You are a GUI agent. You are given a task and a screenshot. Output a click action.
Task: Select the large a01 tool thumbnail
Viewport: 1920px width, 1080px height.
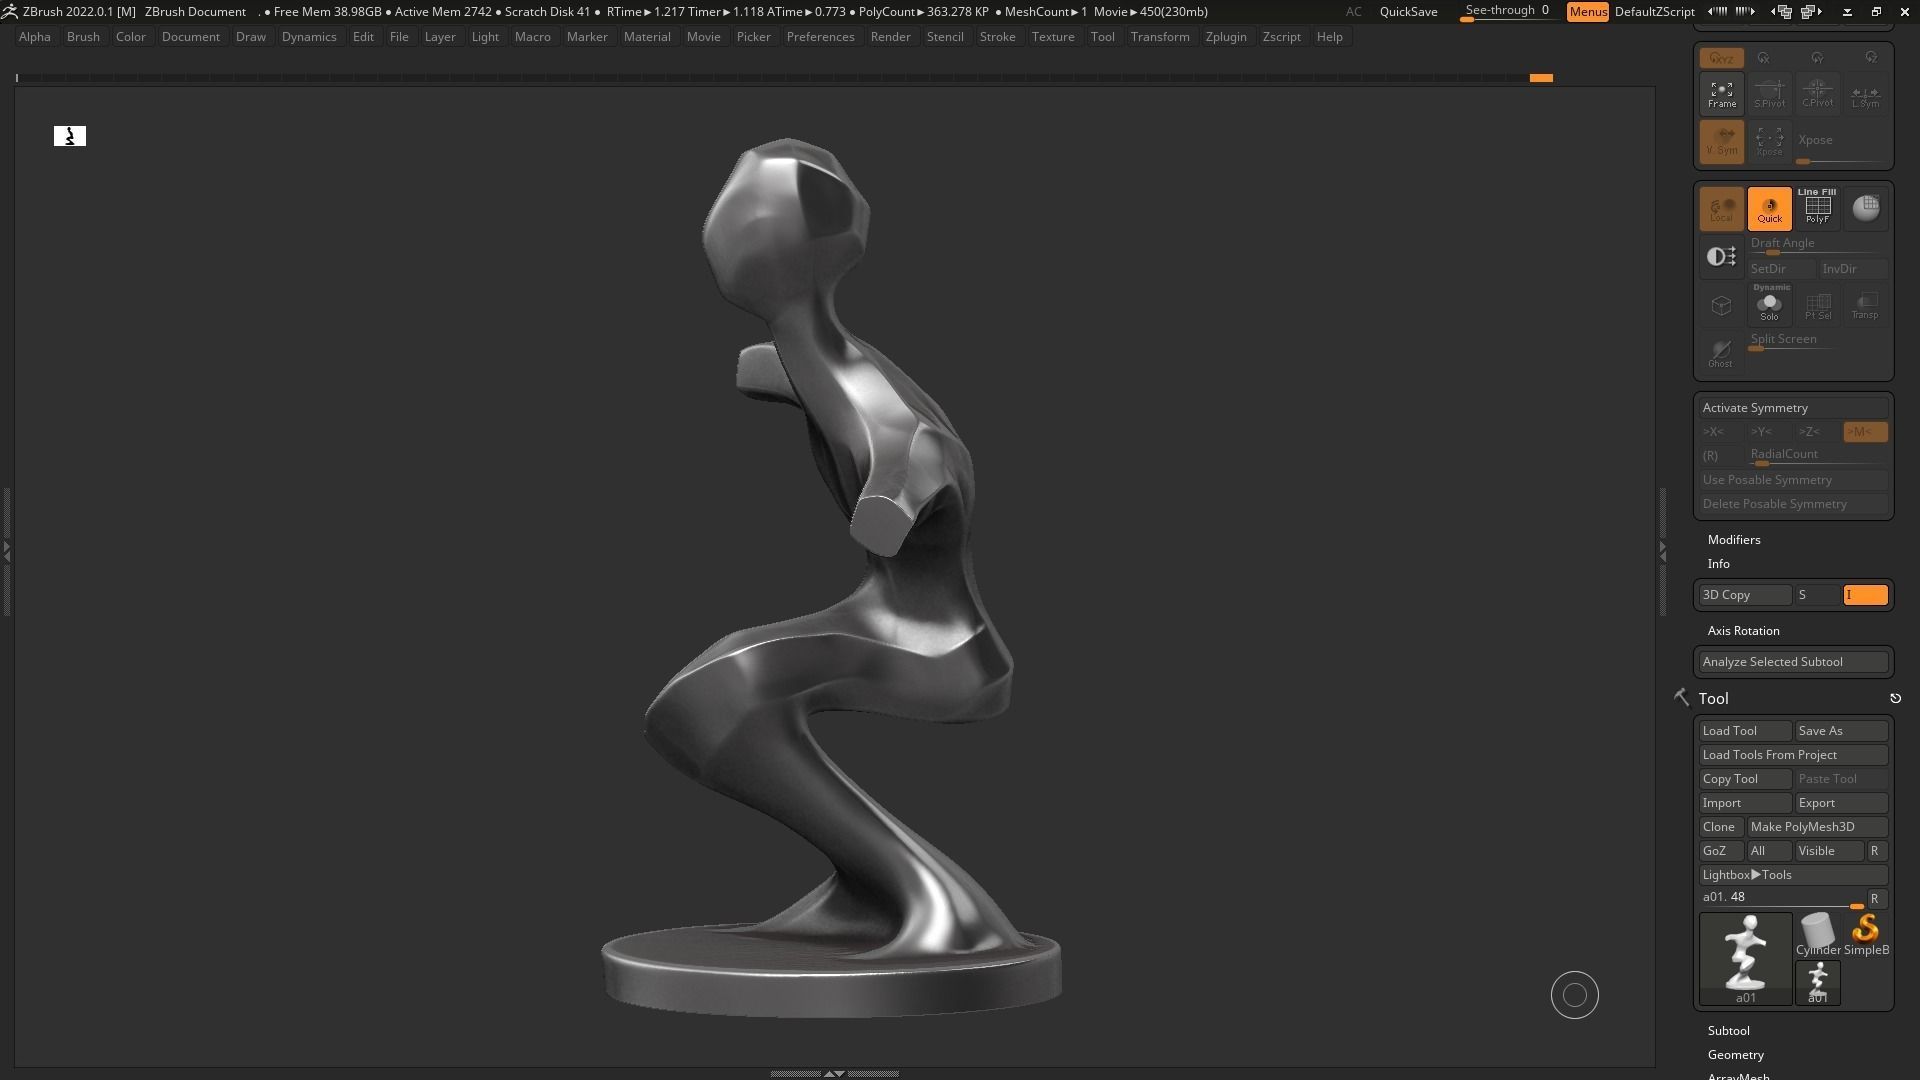click(x=1745, y=958)
